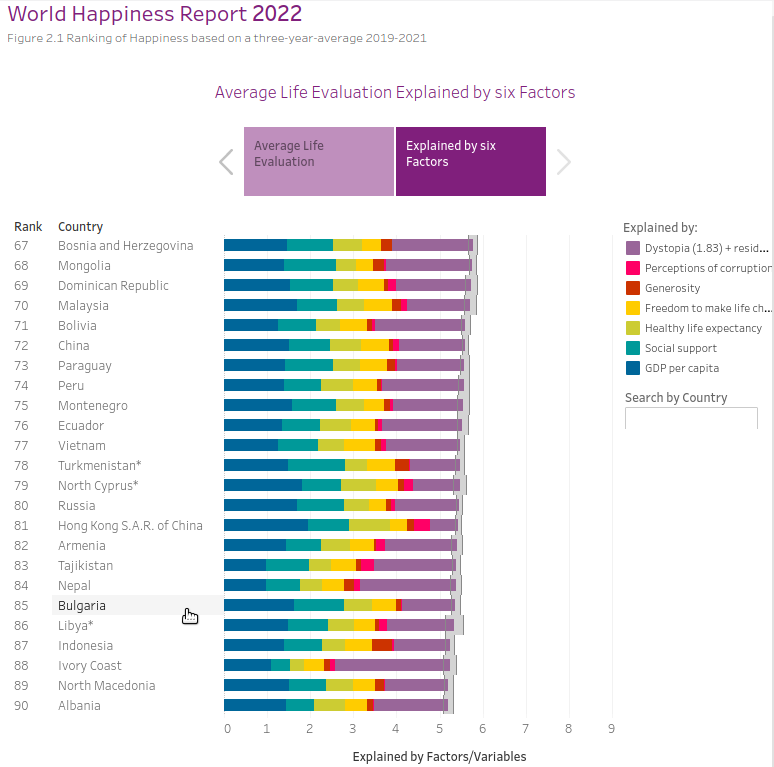The height and width of the screenshot is (767, 774).
Task: Select the Ecuador country label
Action: coord(80,426)
